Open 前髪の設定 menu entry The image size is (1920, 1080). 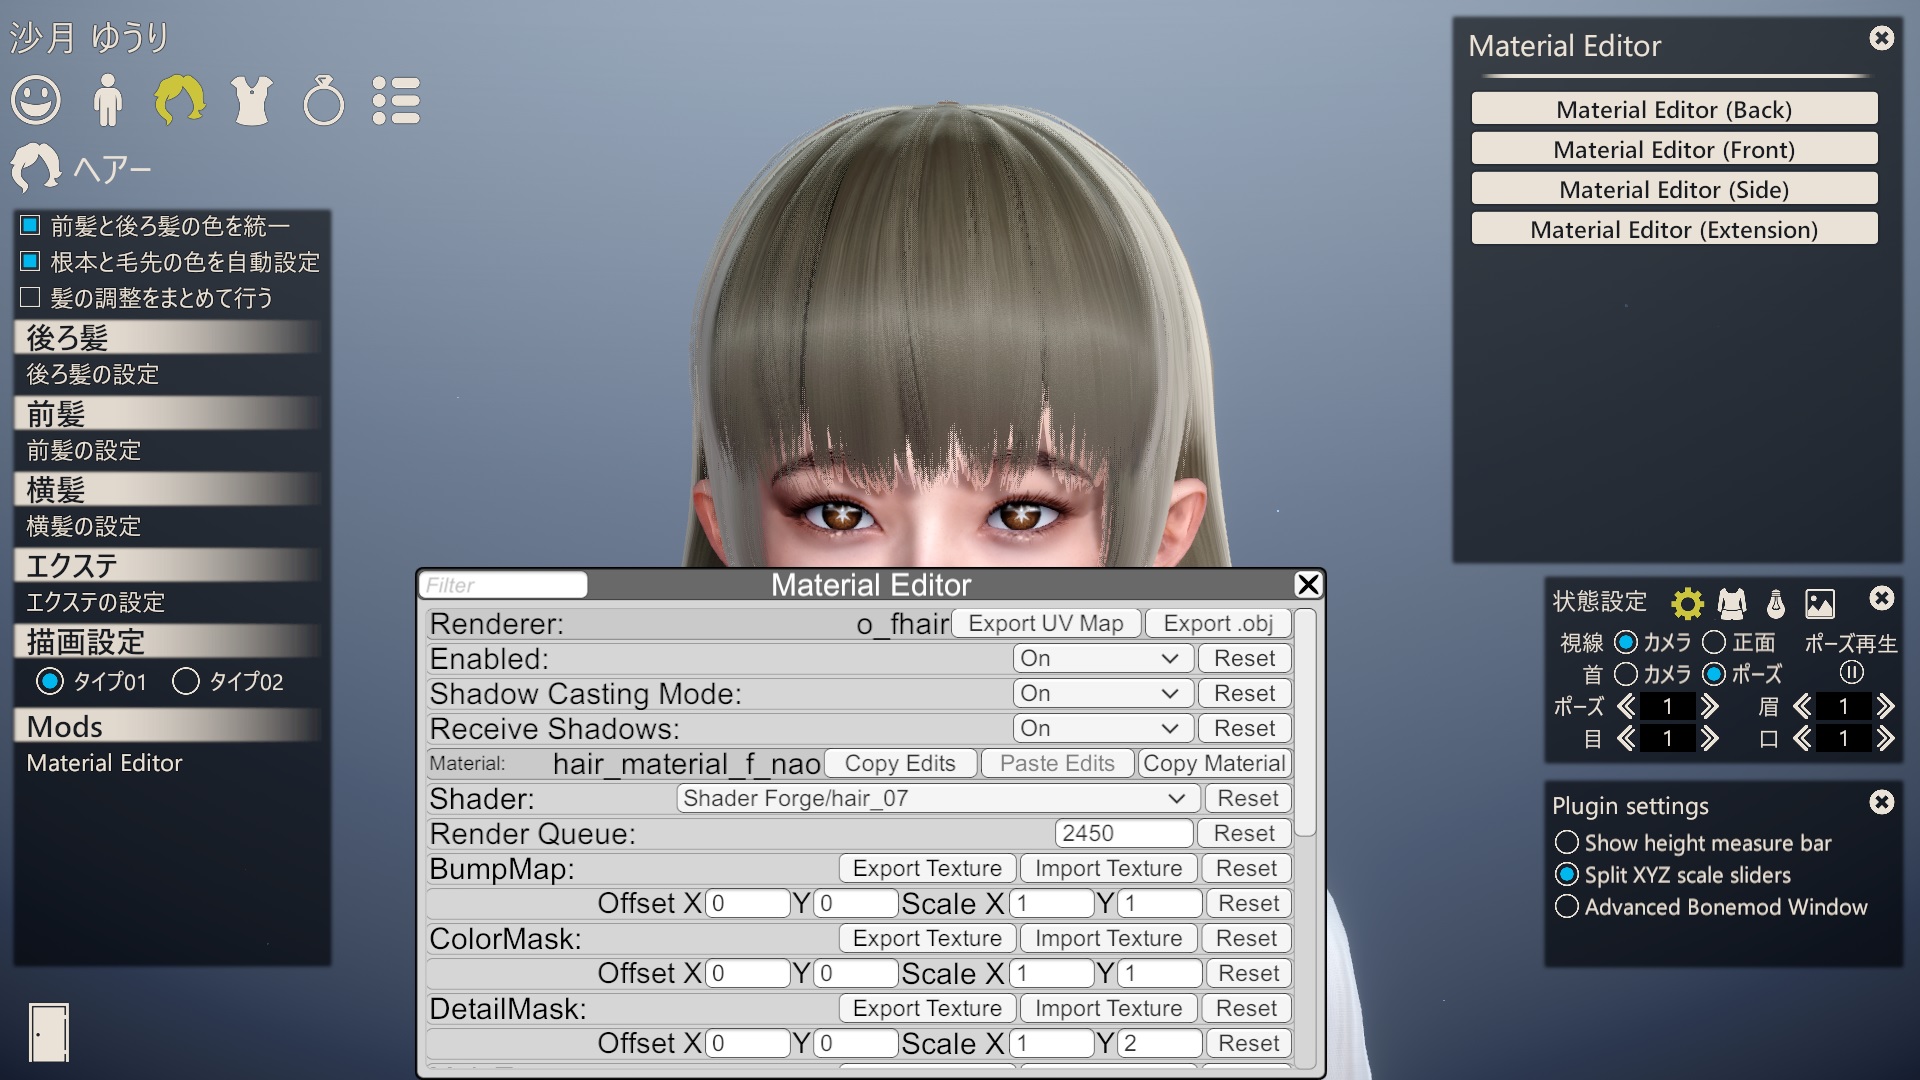84,450
